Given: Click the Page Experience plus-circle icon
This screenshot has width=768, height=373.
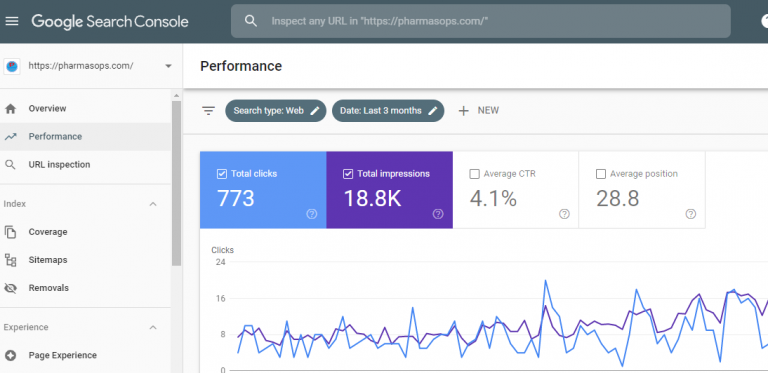Looking at the screenshot, I should (x=10, y=355).
